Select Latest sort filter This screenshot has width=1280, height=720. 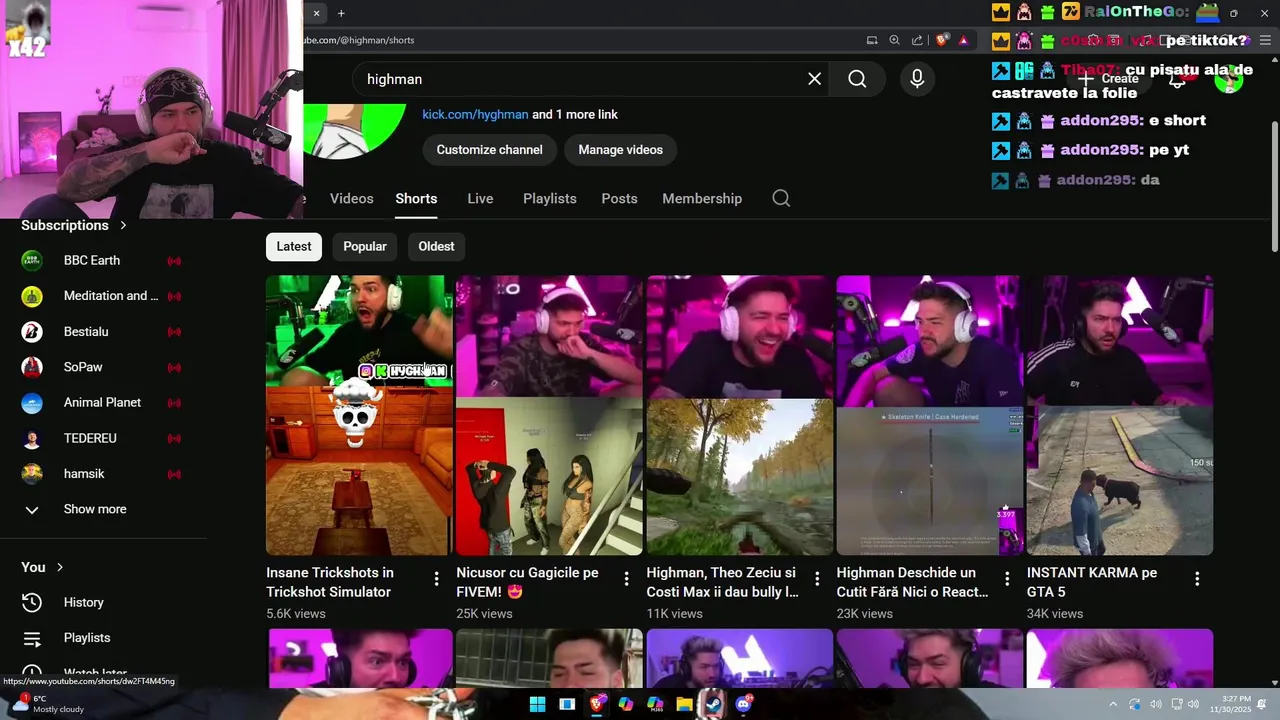click(294, 246)
